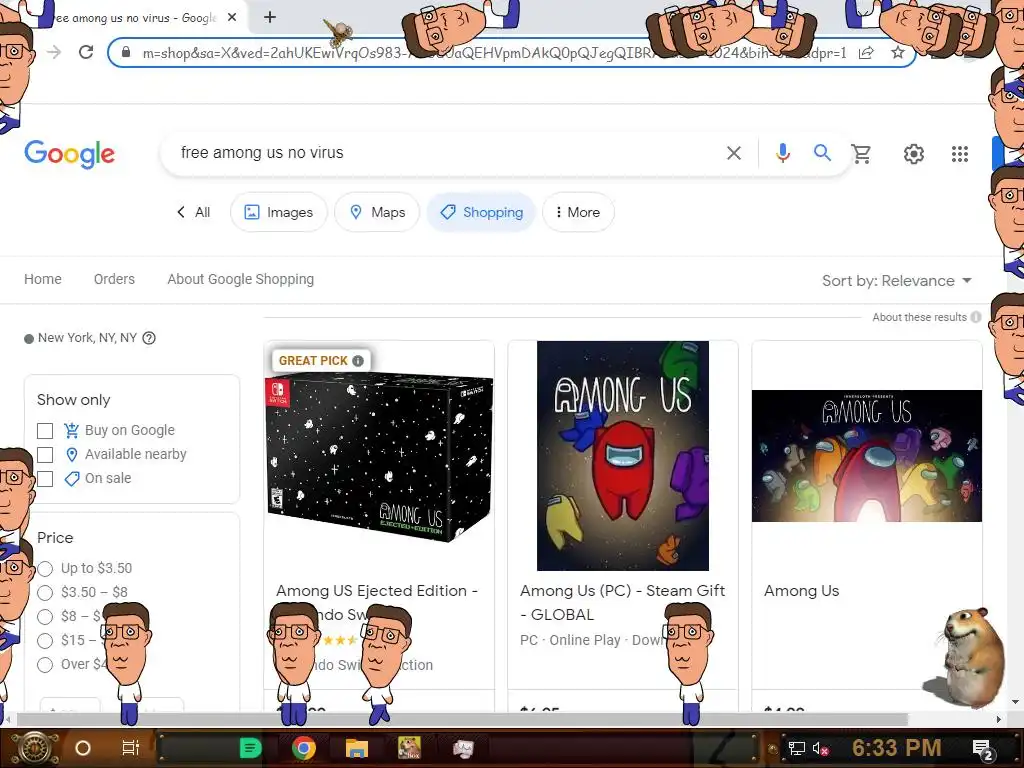The height and width of the screenshot is (768, 1024).
Task: Go forward with the browser arrow
Action: [54, 52]
